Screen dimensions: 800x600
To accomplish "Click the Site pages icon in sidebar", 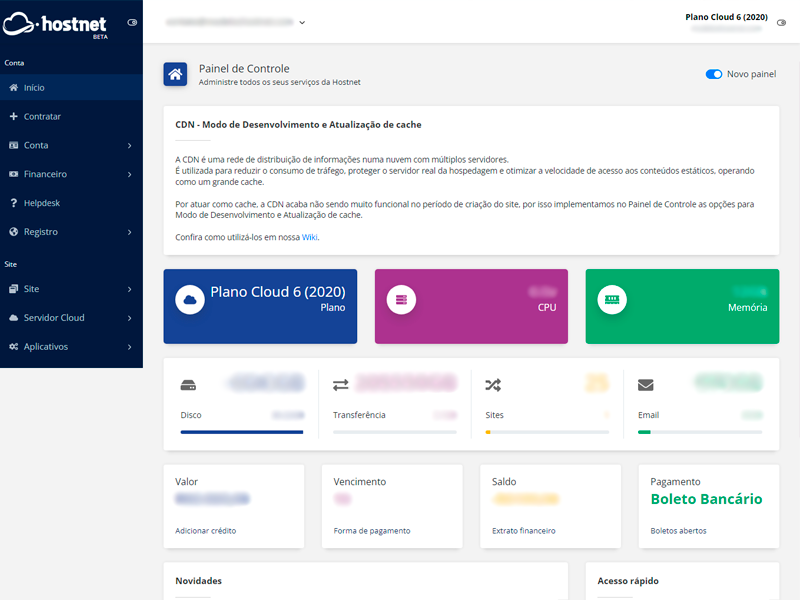I will (14, 289).
